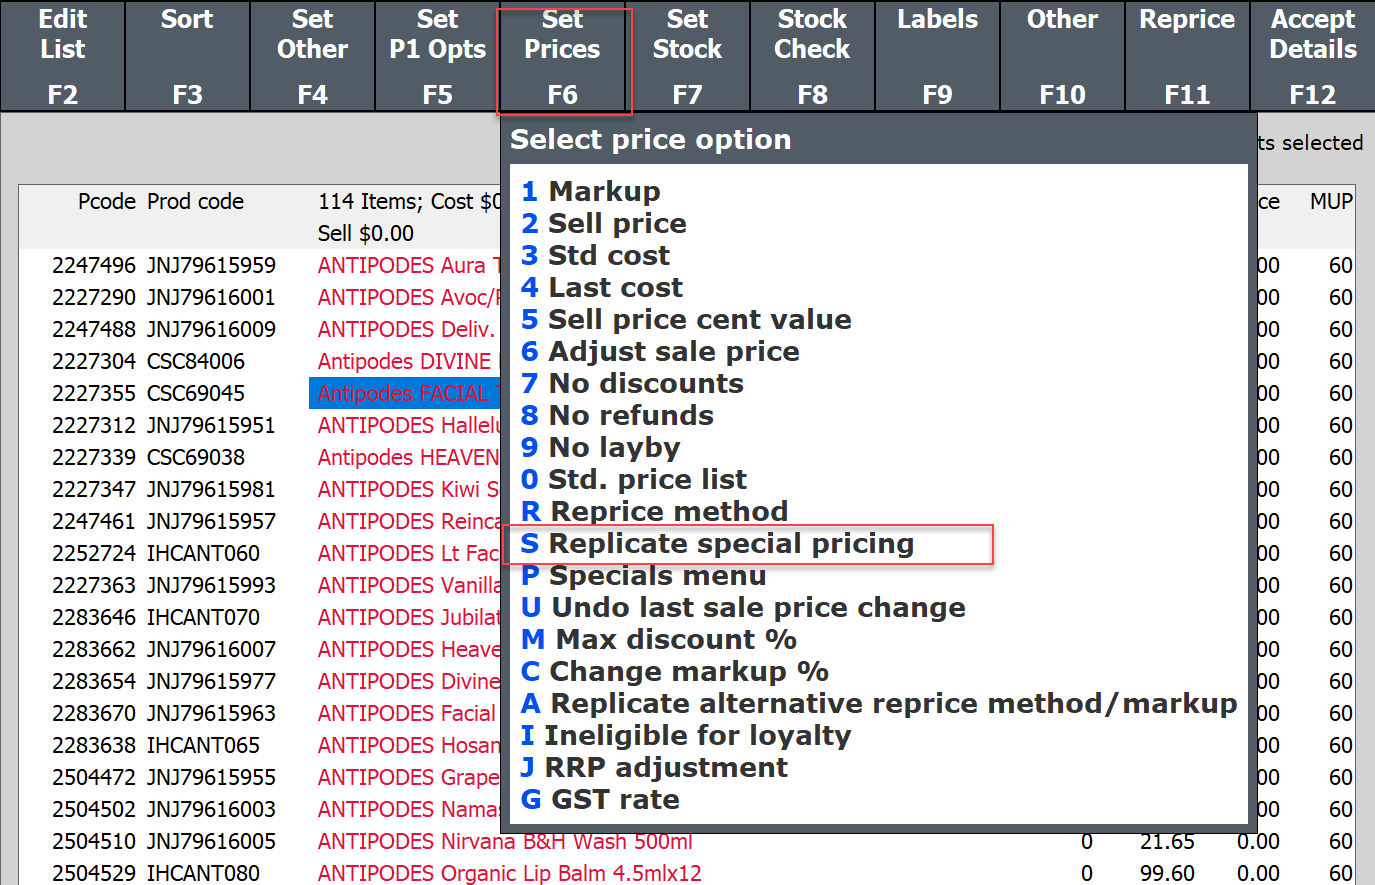Select Markup price option
The height and width of the screenshot is (885, 1375).
click(603, 191)
